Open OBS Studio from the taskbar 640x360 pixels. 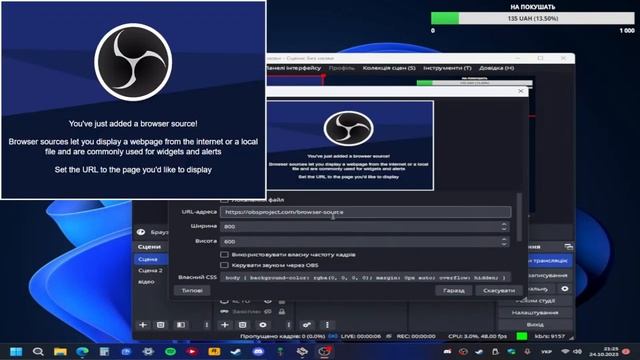click(x=324, y=351)
